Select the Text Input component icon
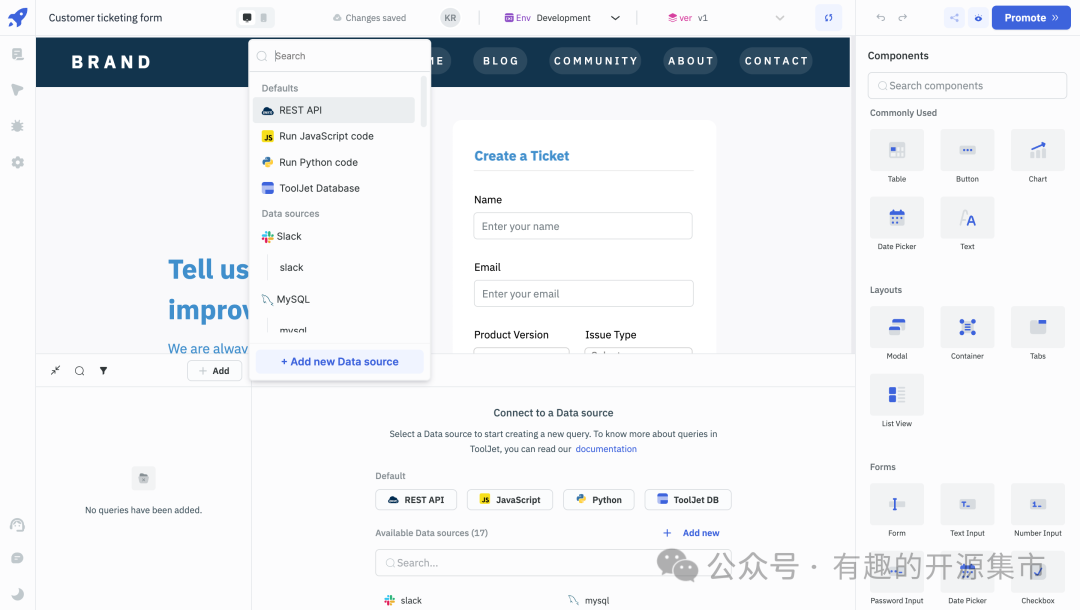The height and width of the screenshot is (610, 1080). point(967,504)
